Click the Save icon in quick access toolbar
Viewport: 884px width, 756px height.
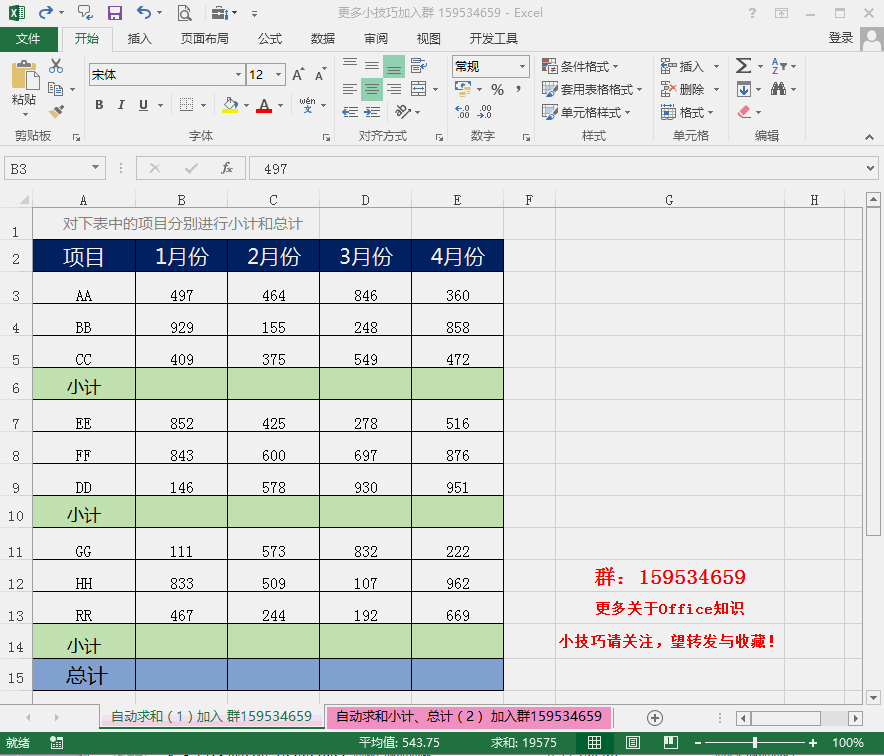point(115,12)
